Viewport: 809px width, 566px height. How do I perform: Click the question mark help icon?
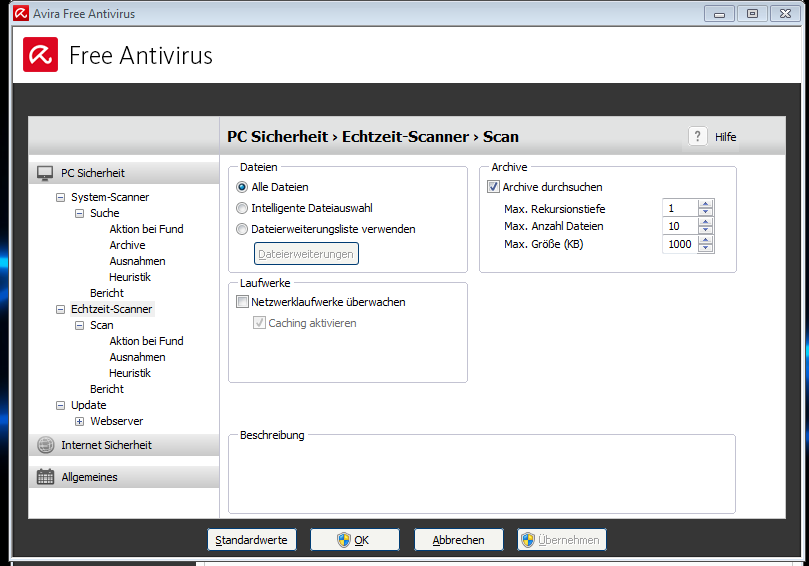pos(698,137)
